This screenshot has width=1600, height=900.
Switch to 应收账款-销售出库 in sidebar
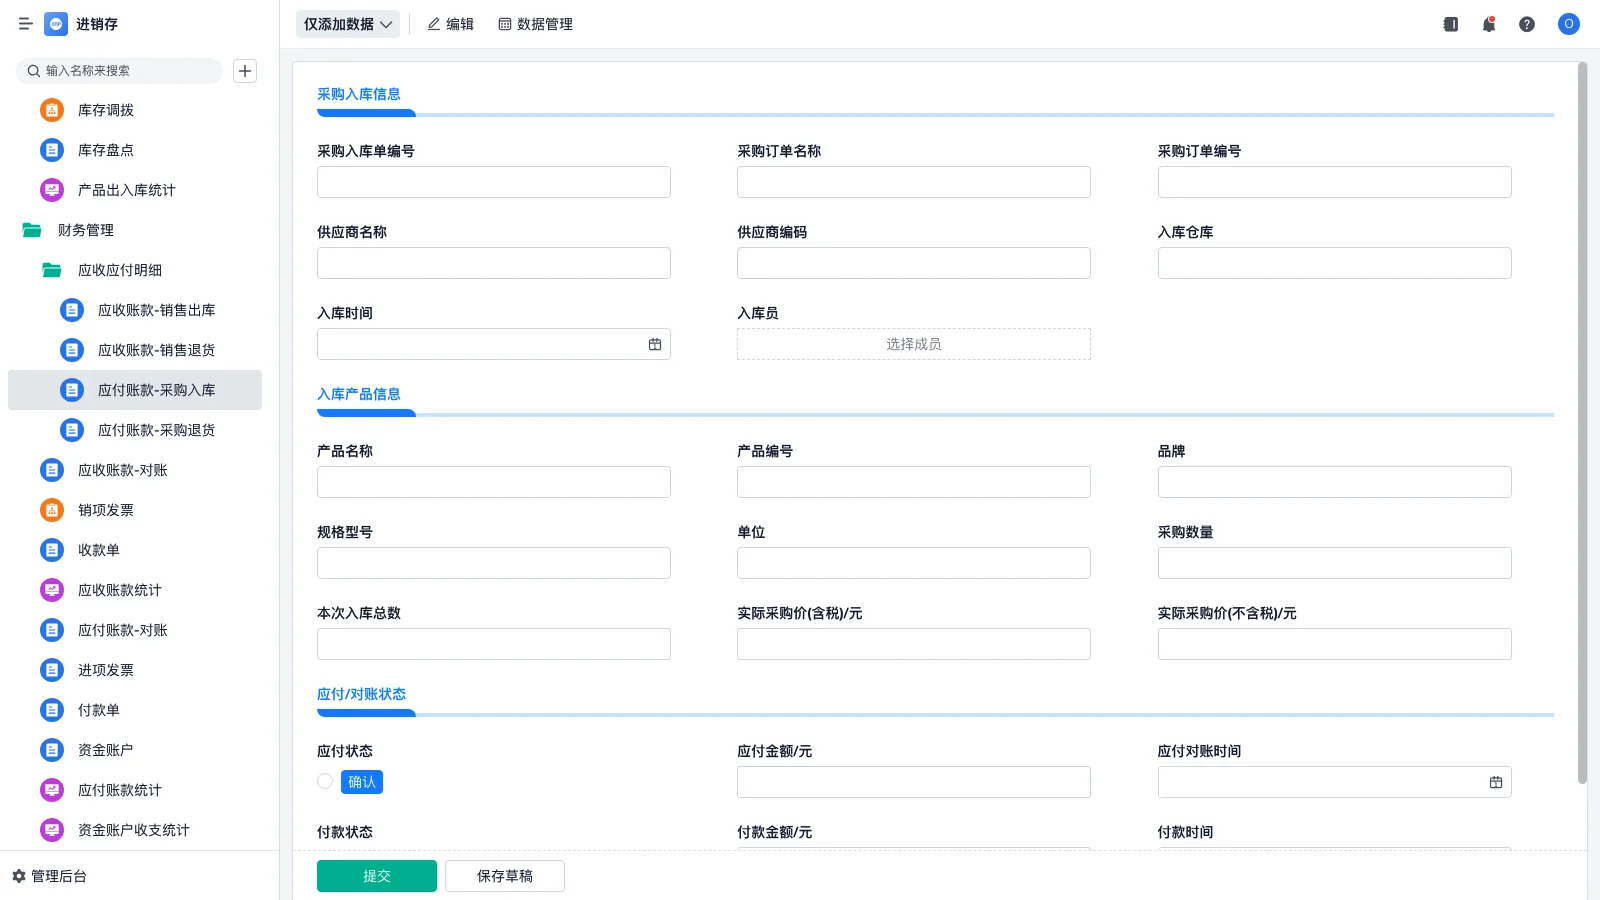pos(156,310)
